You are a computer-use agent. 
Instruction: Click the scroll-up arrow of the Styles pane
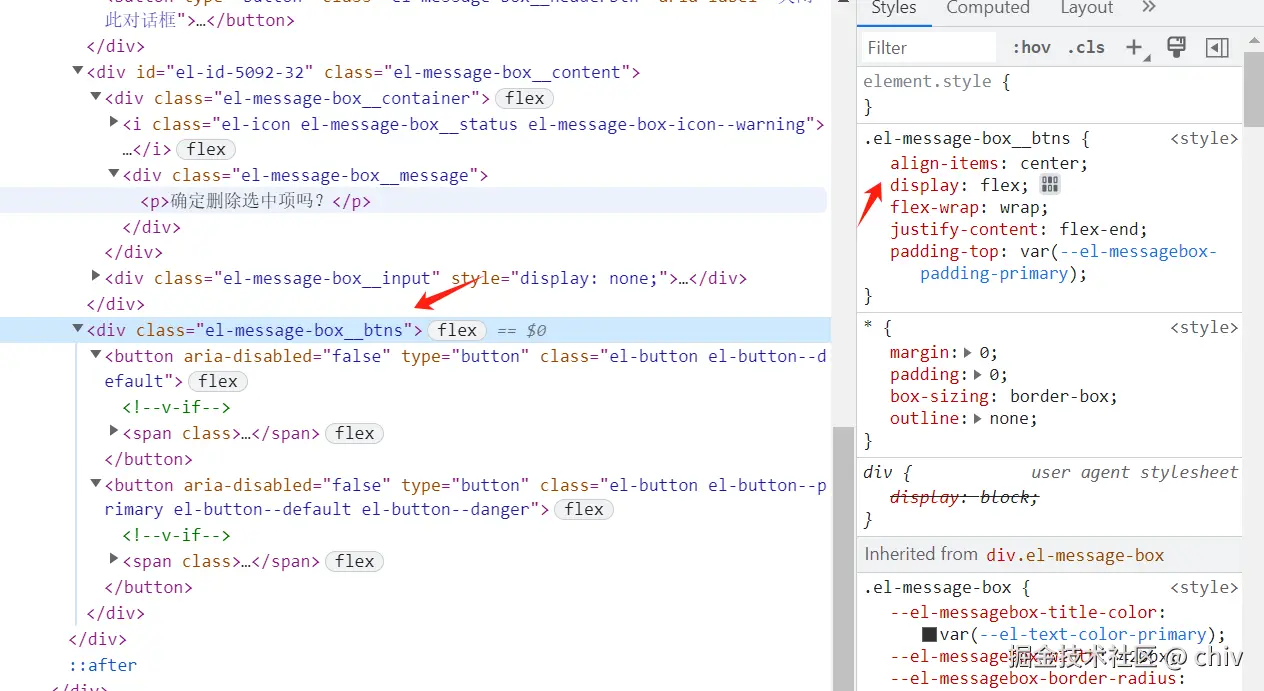1254,39
